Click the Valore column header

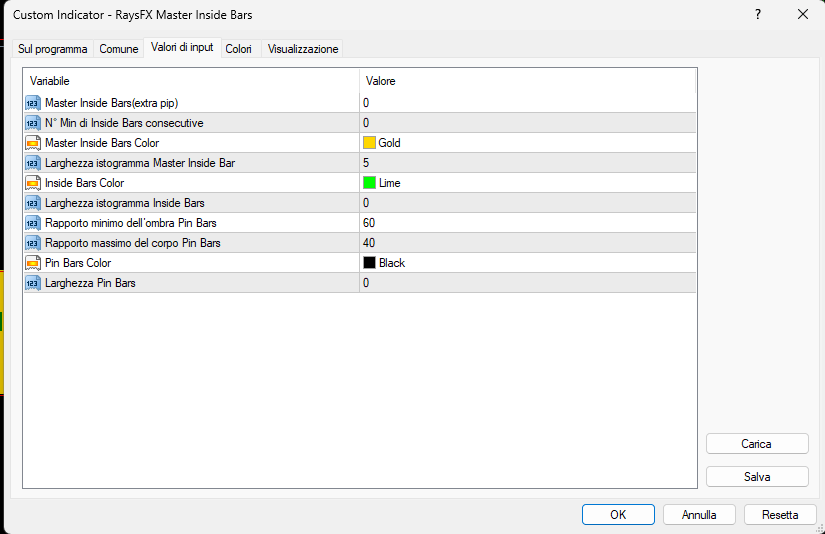coord(528,81)
